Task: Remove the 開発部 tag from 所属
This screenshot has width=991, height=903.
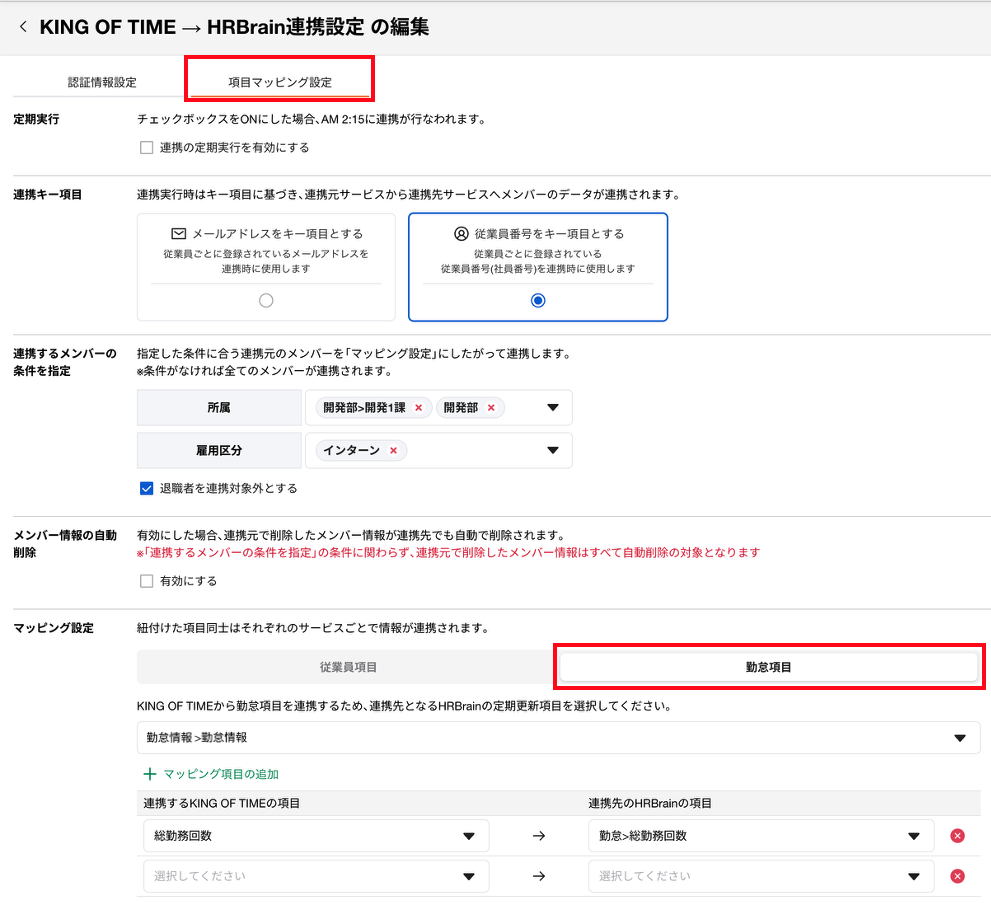Action: (x=491, y=408)
